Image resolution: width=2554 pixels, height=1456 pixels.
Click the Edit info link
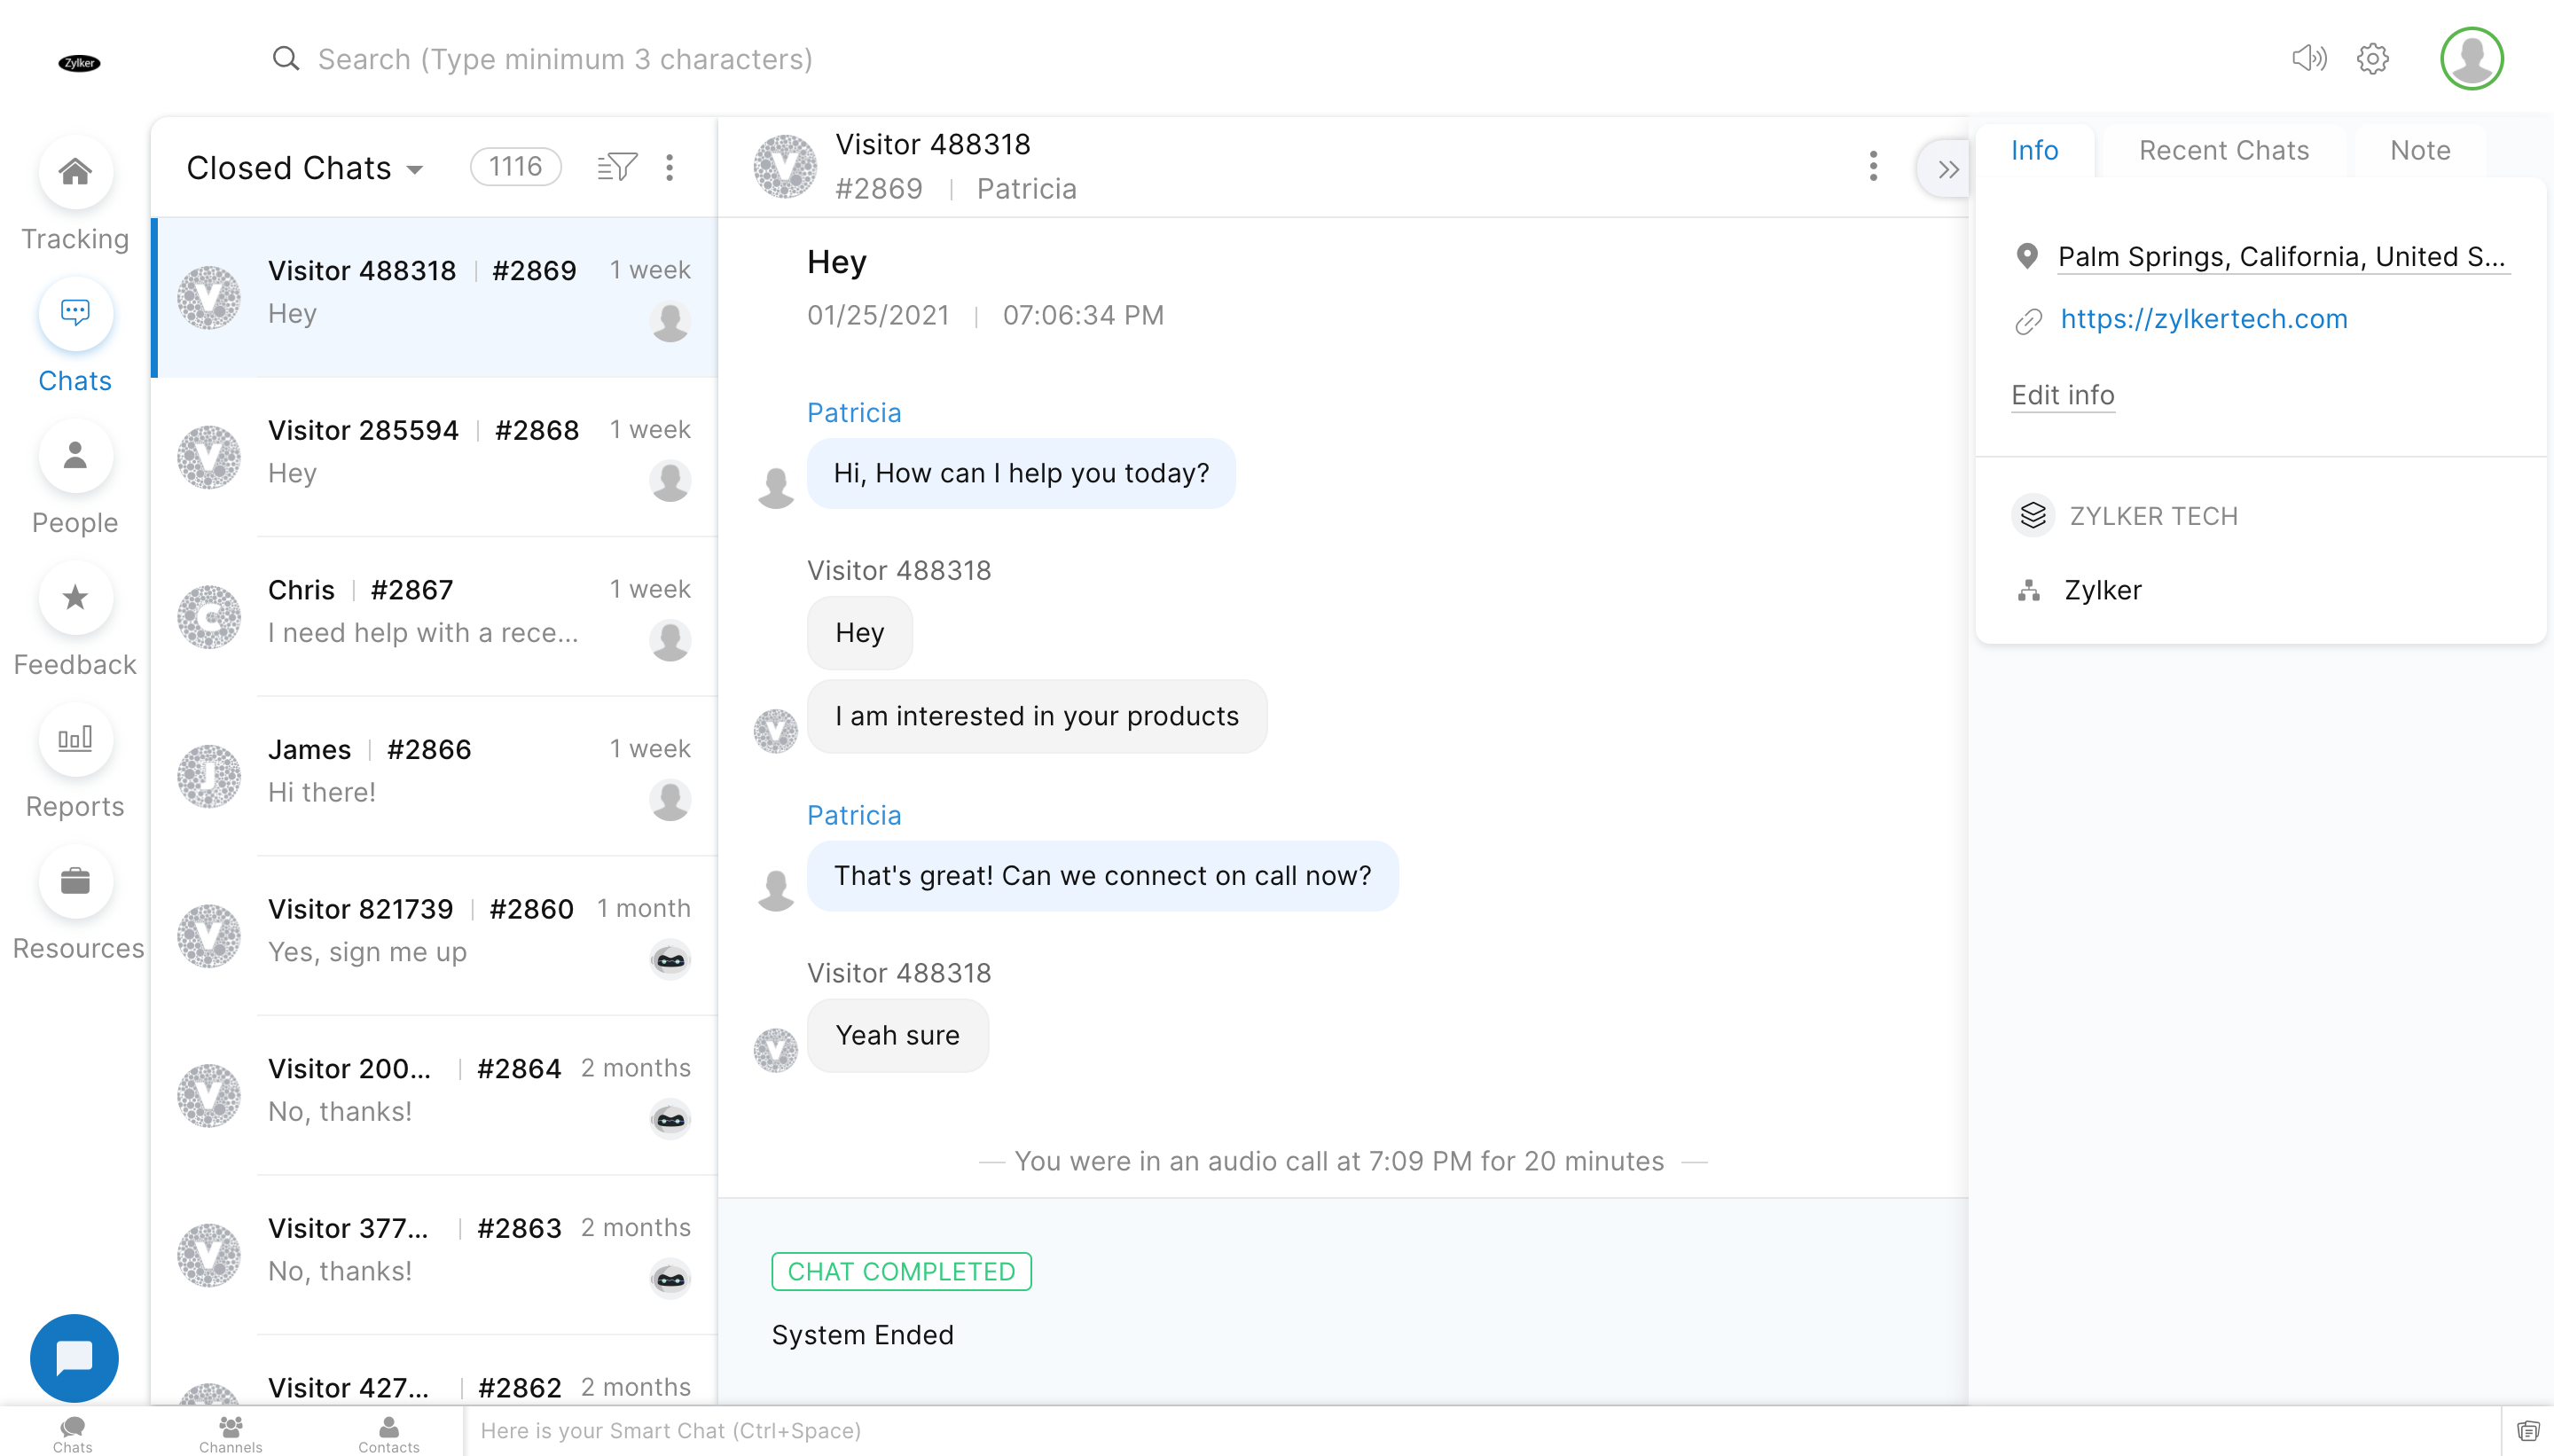coord(2062,395)
